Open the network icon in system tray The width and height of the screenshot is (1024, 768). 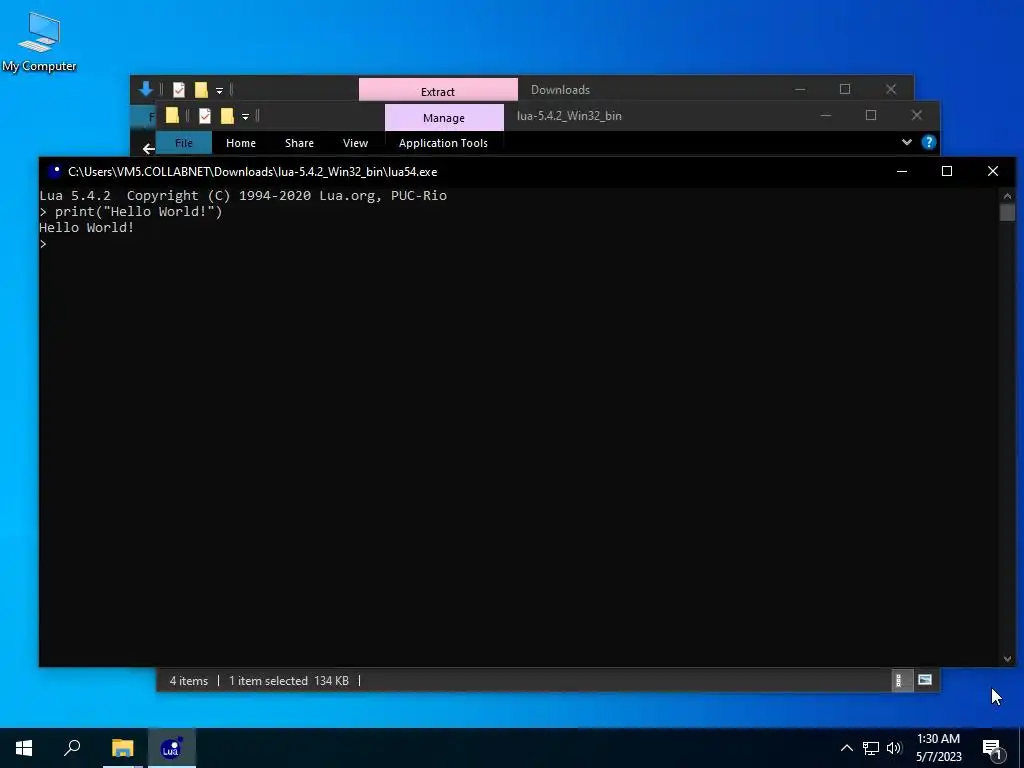pos(871,748)
